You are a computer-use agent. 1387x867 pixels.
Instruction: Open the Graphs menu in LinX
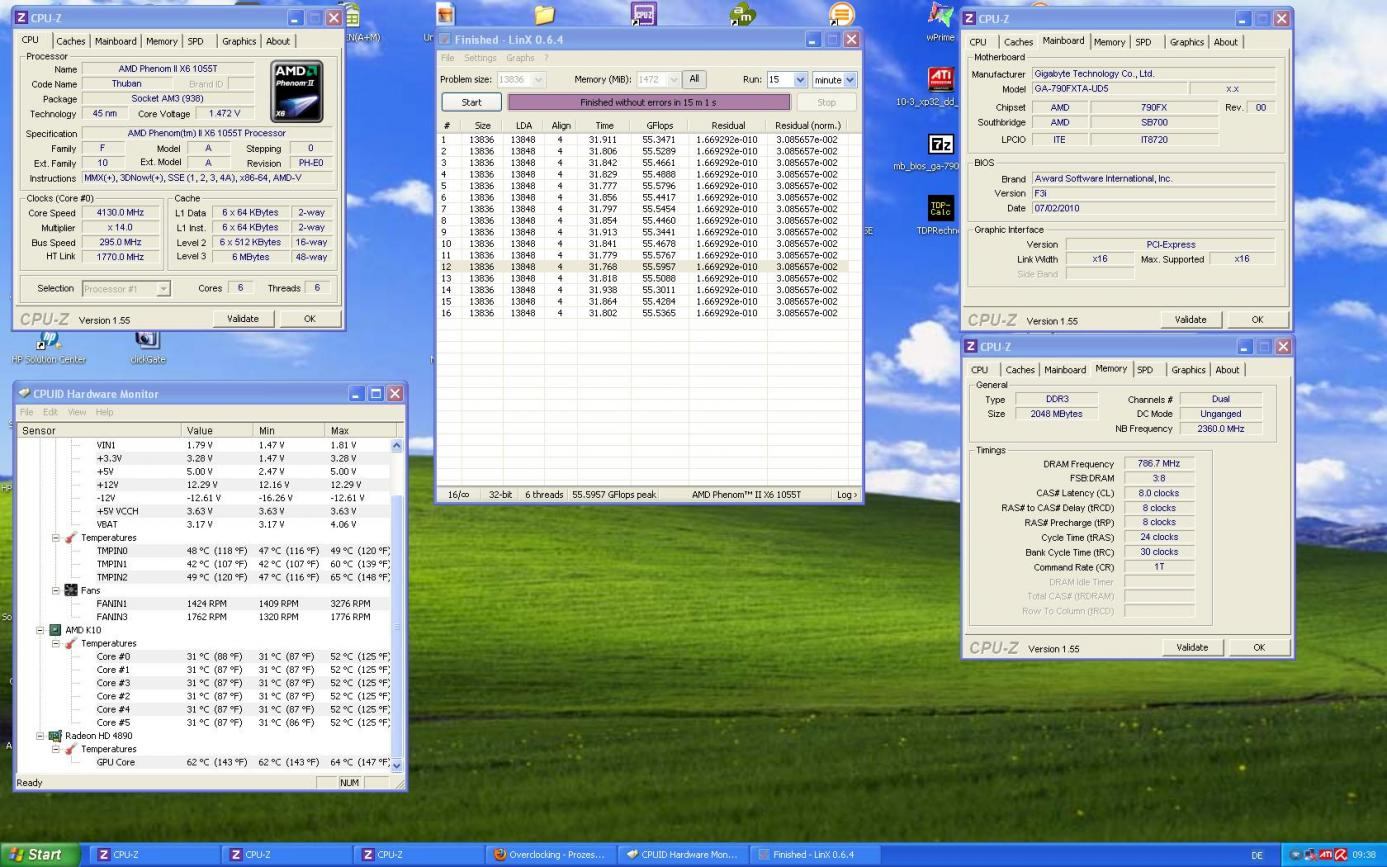[x=520, y=58]
